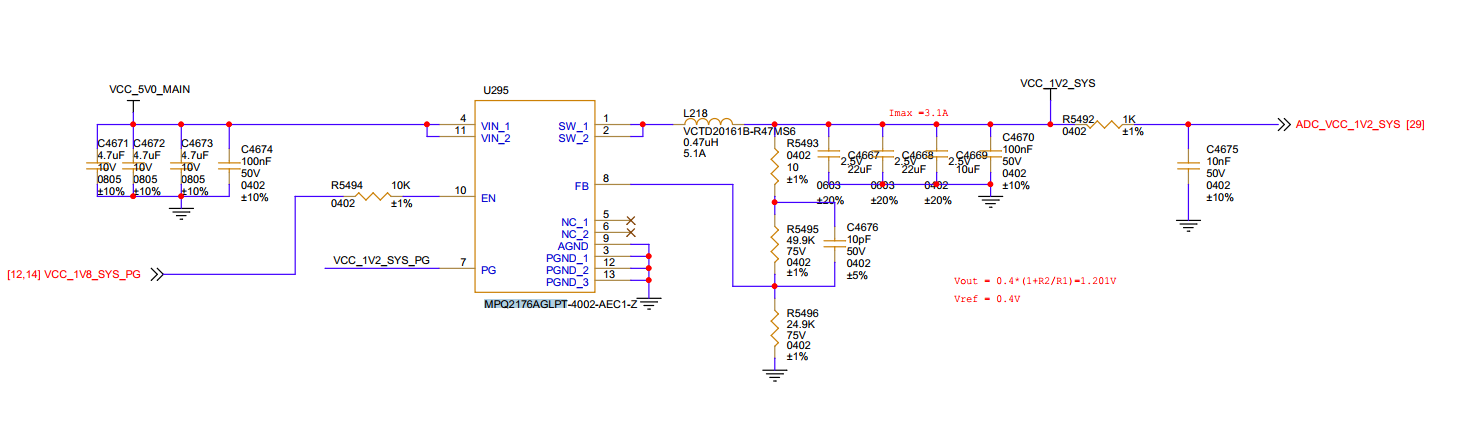Click the VCC_5V0_MAIN power rail label
This screenshot has width=1469, height=422.
(x=149, y=90)
